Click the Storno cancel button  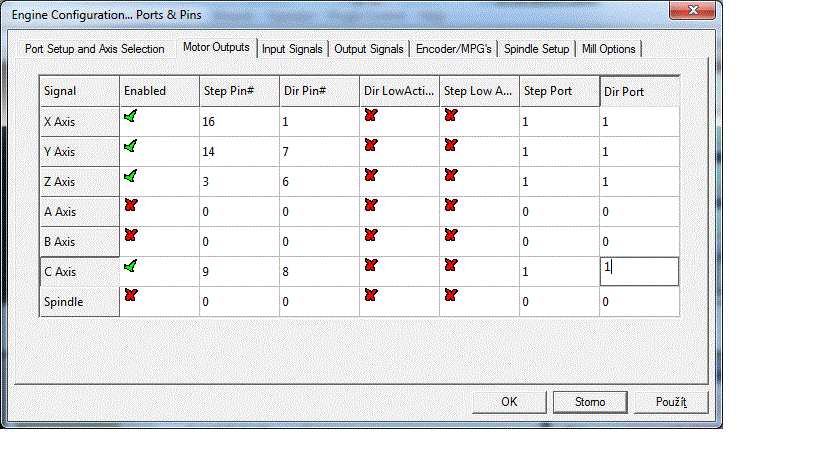(589, 402)
